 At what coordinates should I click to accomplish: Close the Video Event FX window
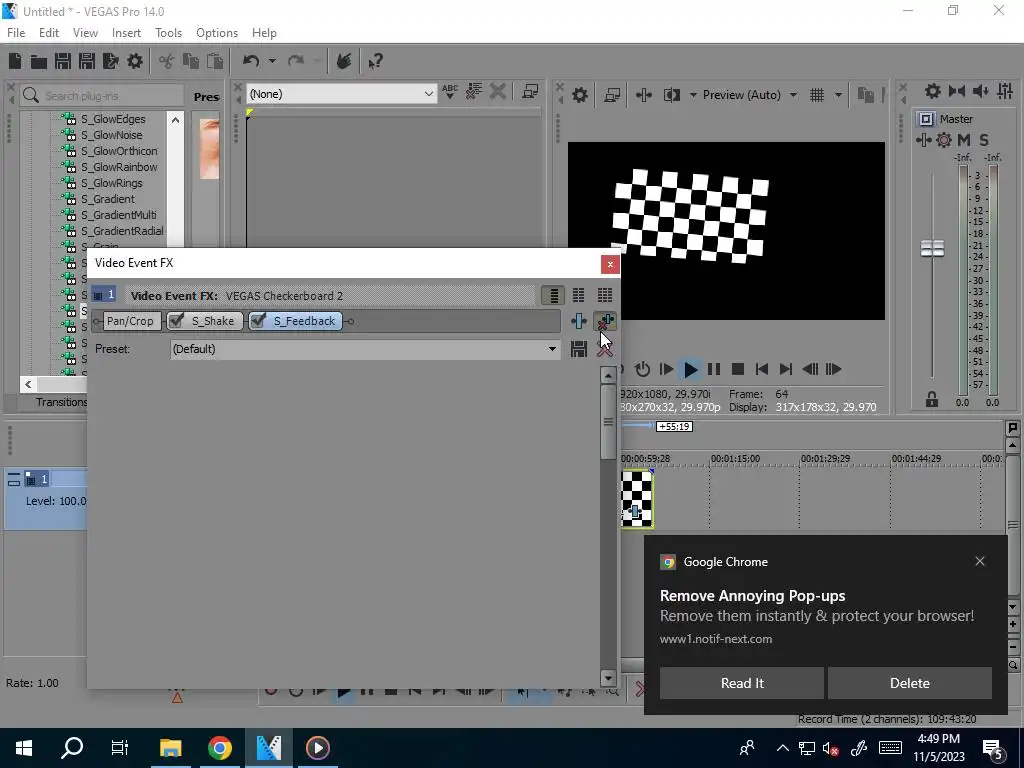(x=610, y=264)
